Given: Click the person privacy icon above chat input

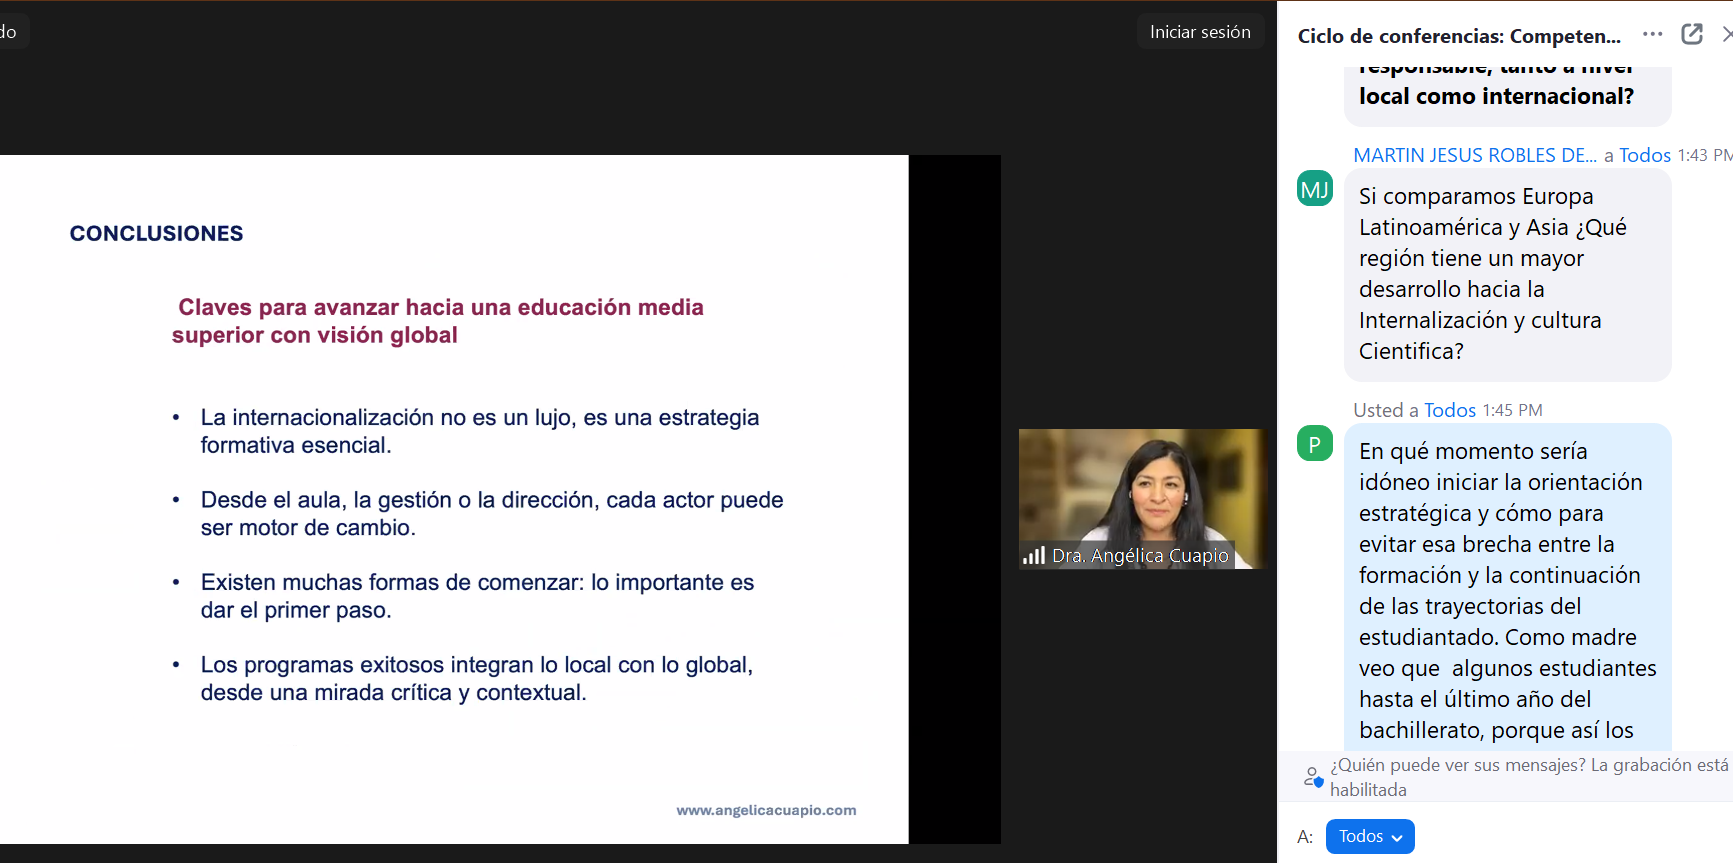Looking at the screenshot, I should [x=1313, y=776].
